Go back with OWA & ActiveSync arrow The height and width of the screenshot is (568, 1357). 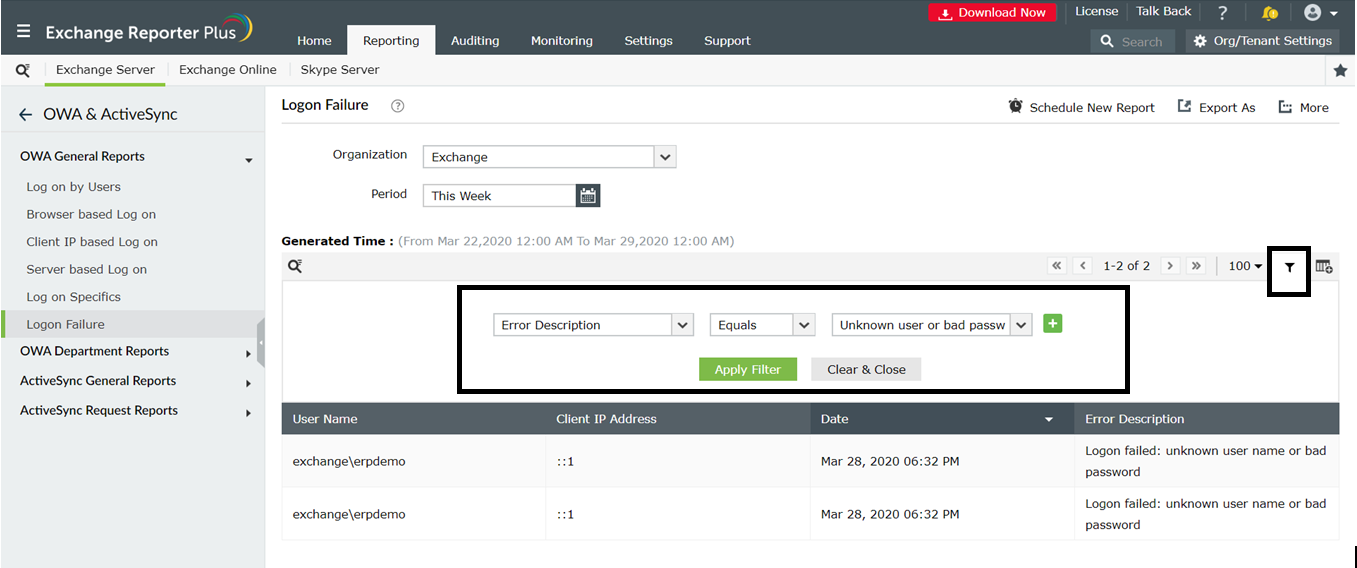[x=26, y=115]
